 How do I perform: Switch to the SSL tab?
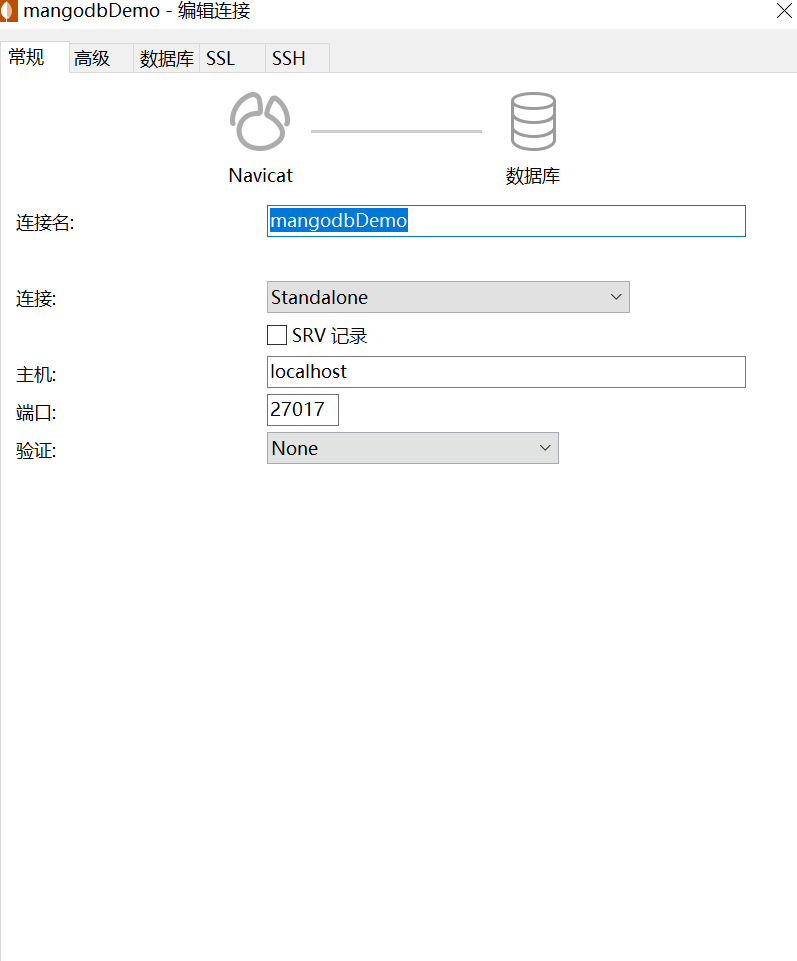232,58
